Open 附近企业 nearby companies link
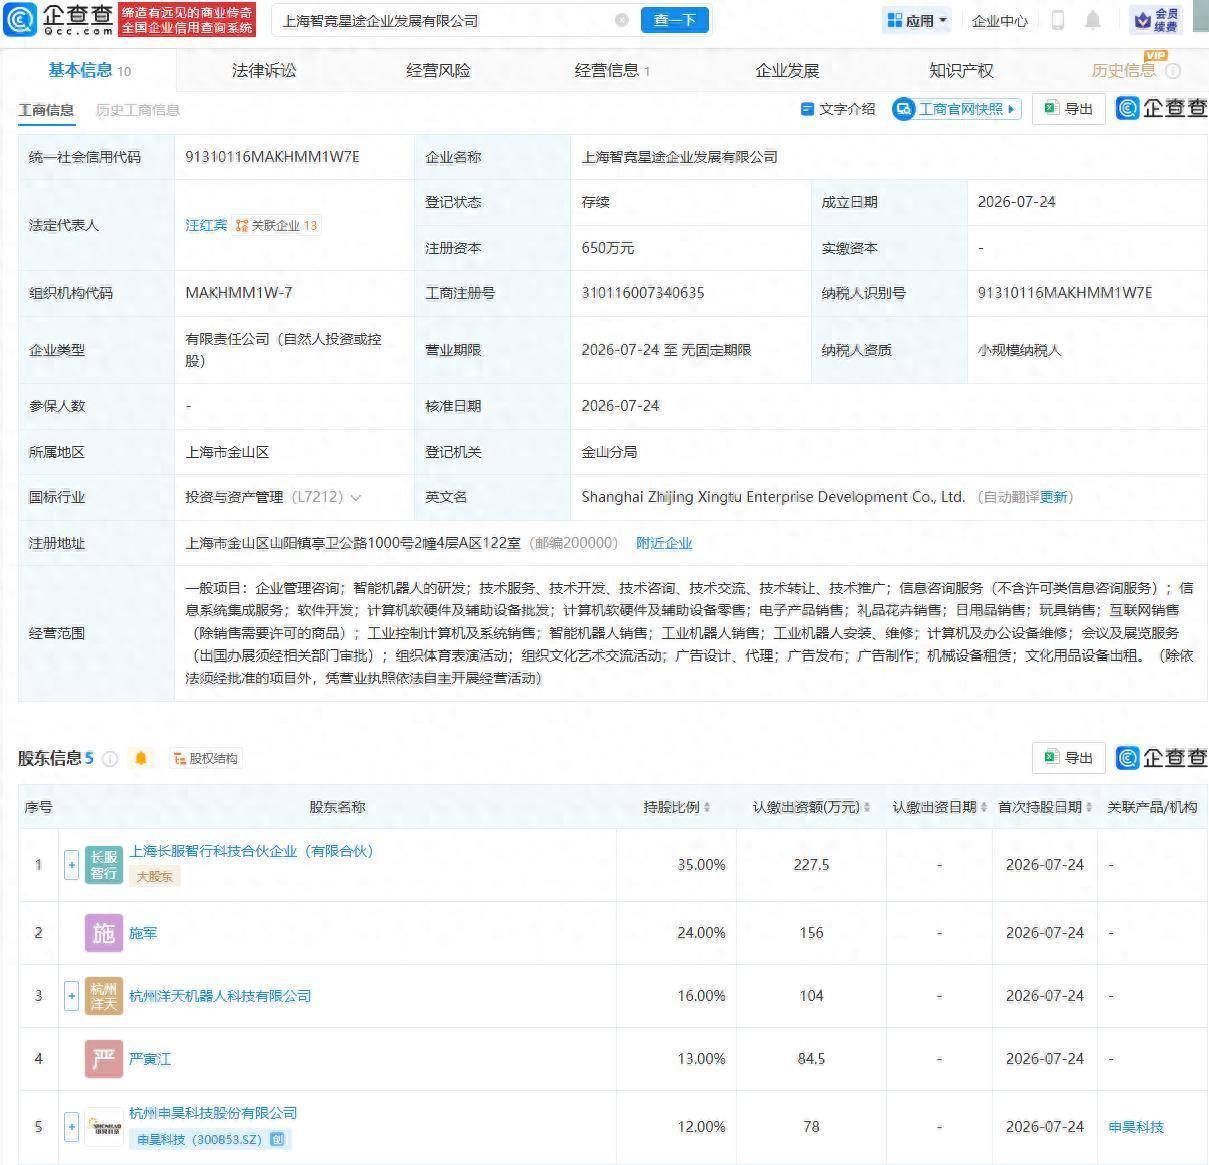 pos(664,543)
